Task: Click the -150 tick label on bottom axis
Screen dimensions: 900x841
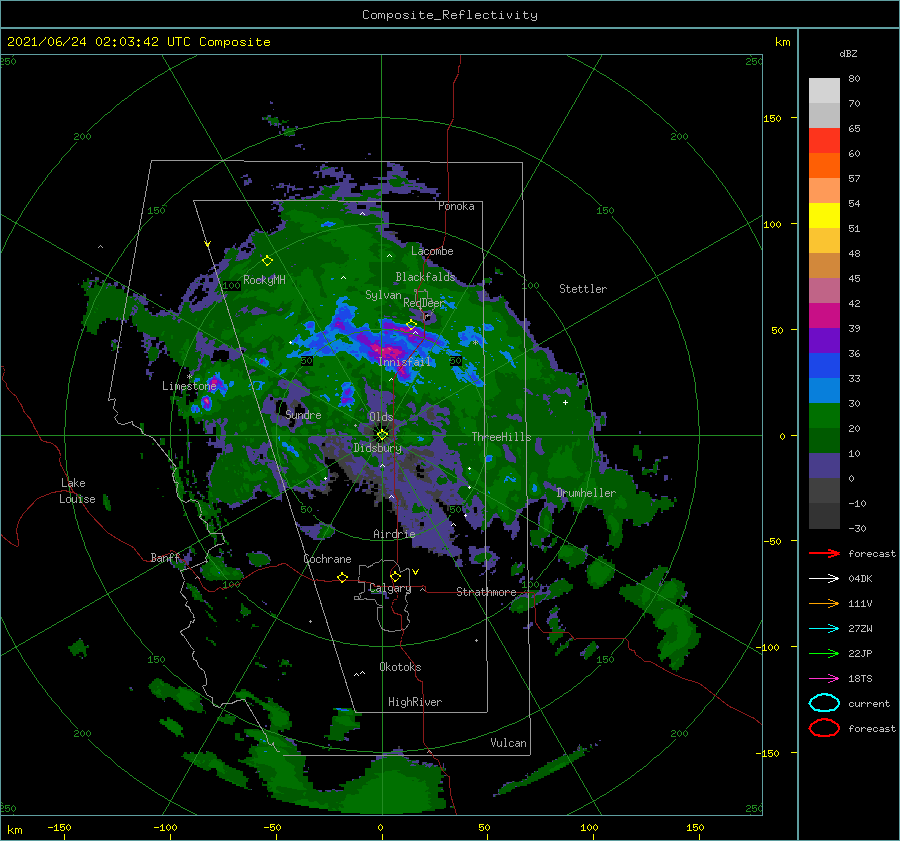Action: pos(59,827)
